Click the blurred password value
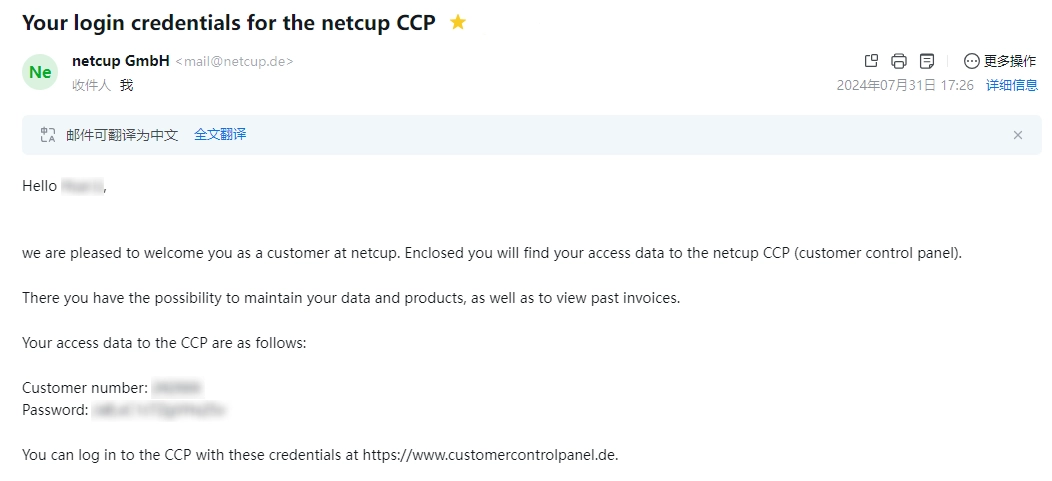The image size is (1052, 481). [x=159, y=409]
